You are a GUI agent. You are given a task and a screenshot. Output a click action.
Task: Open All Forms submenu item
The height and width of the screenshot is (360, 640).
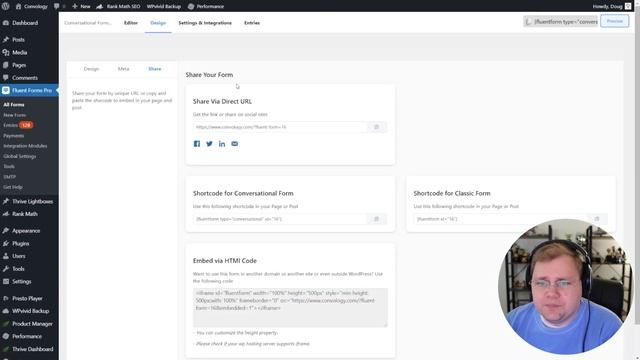click(x=14, y=104)
